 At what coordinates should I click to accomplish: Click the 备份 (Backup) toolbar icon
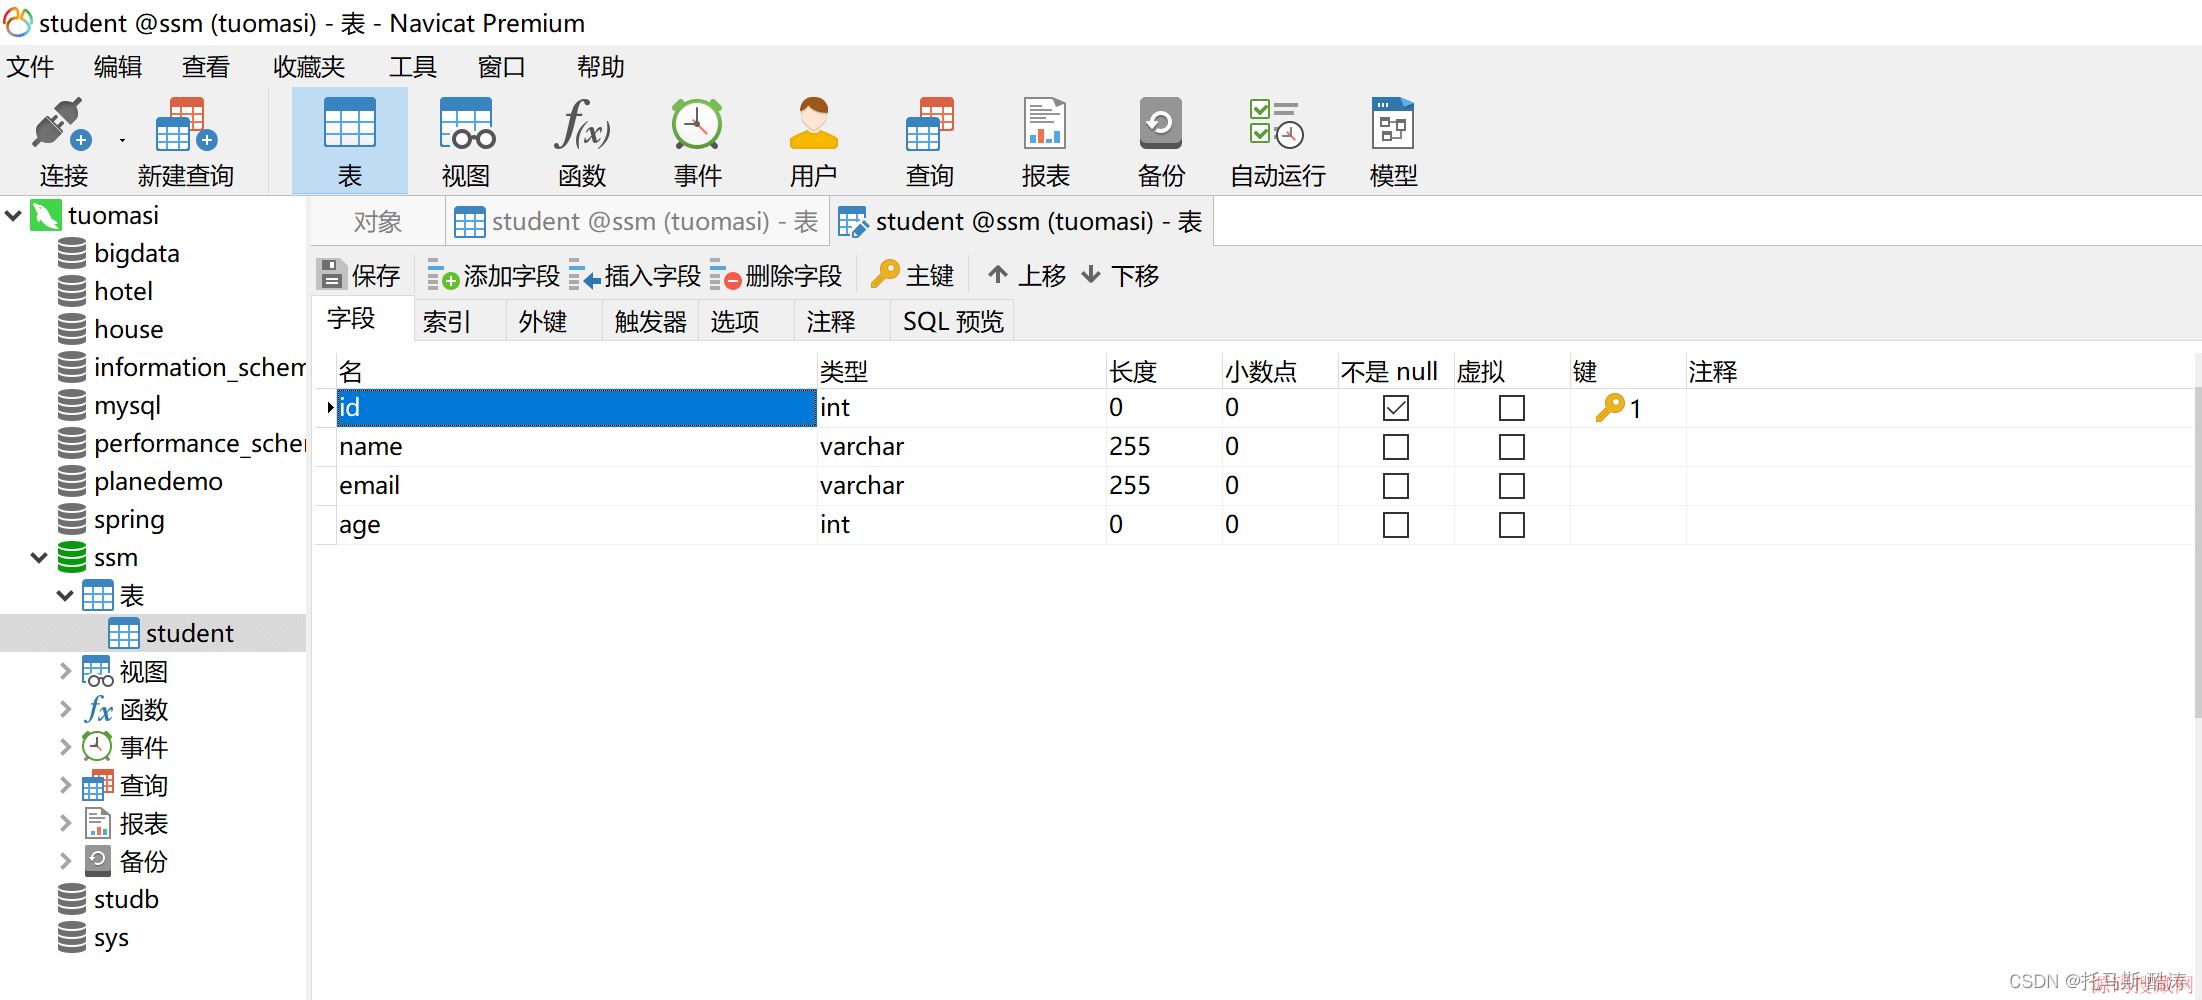click(1161, 142)
